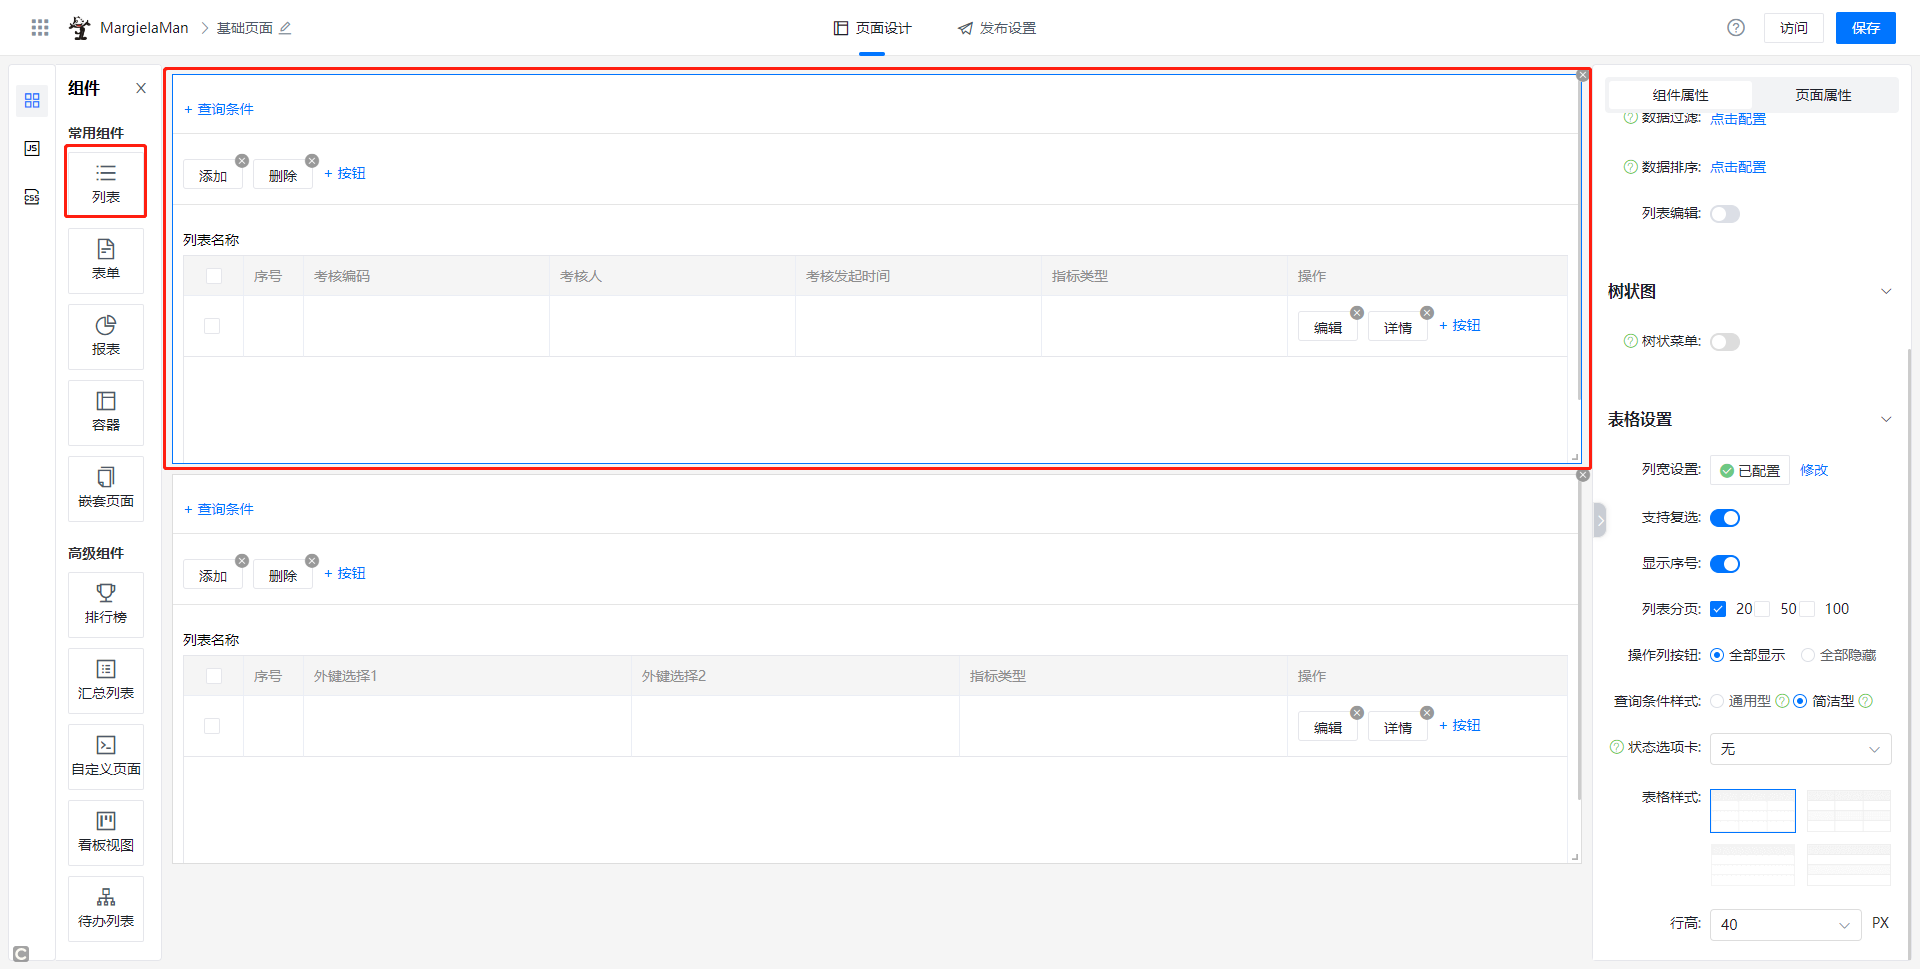1920x969 pixels.
Task: Add a toolbar 按钮 in first list
Action: click(x=345, y=173)
